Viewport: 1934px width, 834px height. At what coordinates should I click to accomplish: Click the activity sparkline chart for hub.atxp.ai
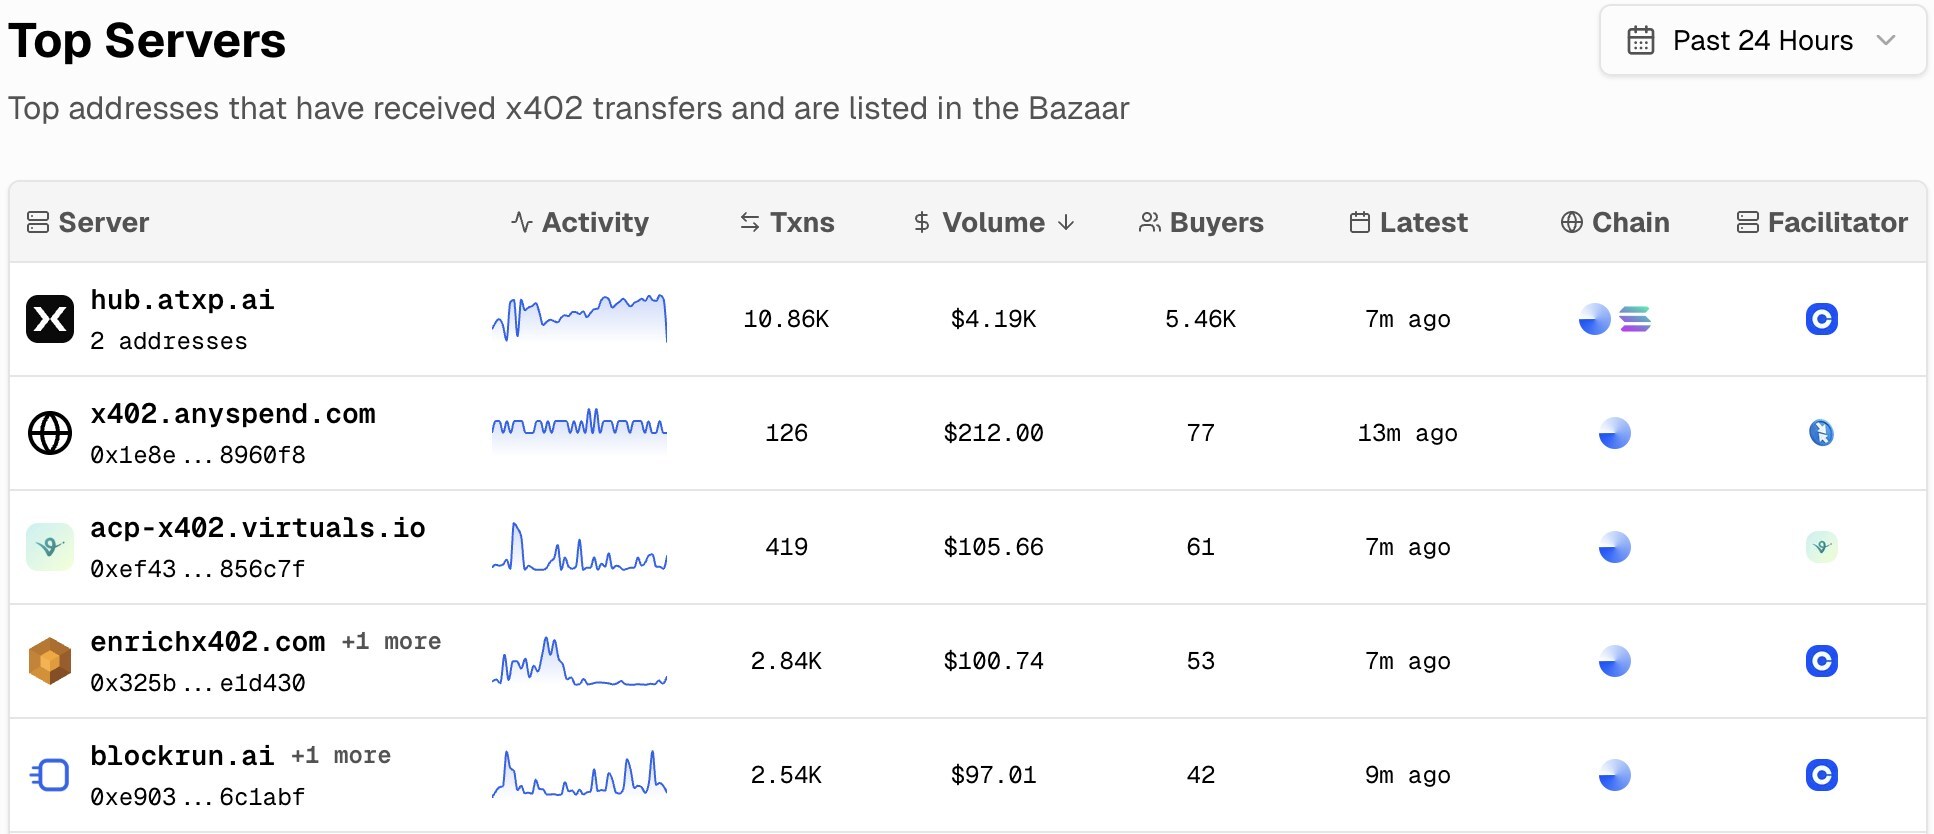579,319
